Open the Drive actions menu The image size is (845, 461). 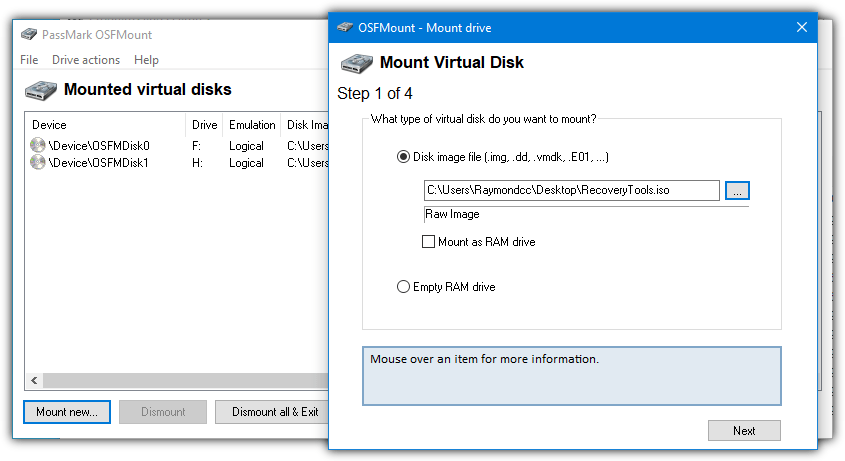(86, 60)
